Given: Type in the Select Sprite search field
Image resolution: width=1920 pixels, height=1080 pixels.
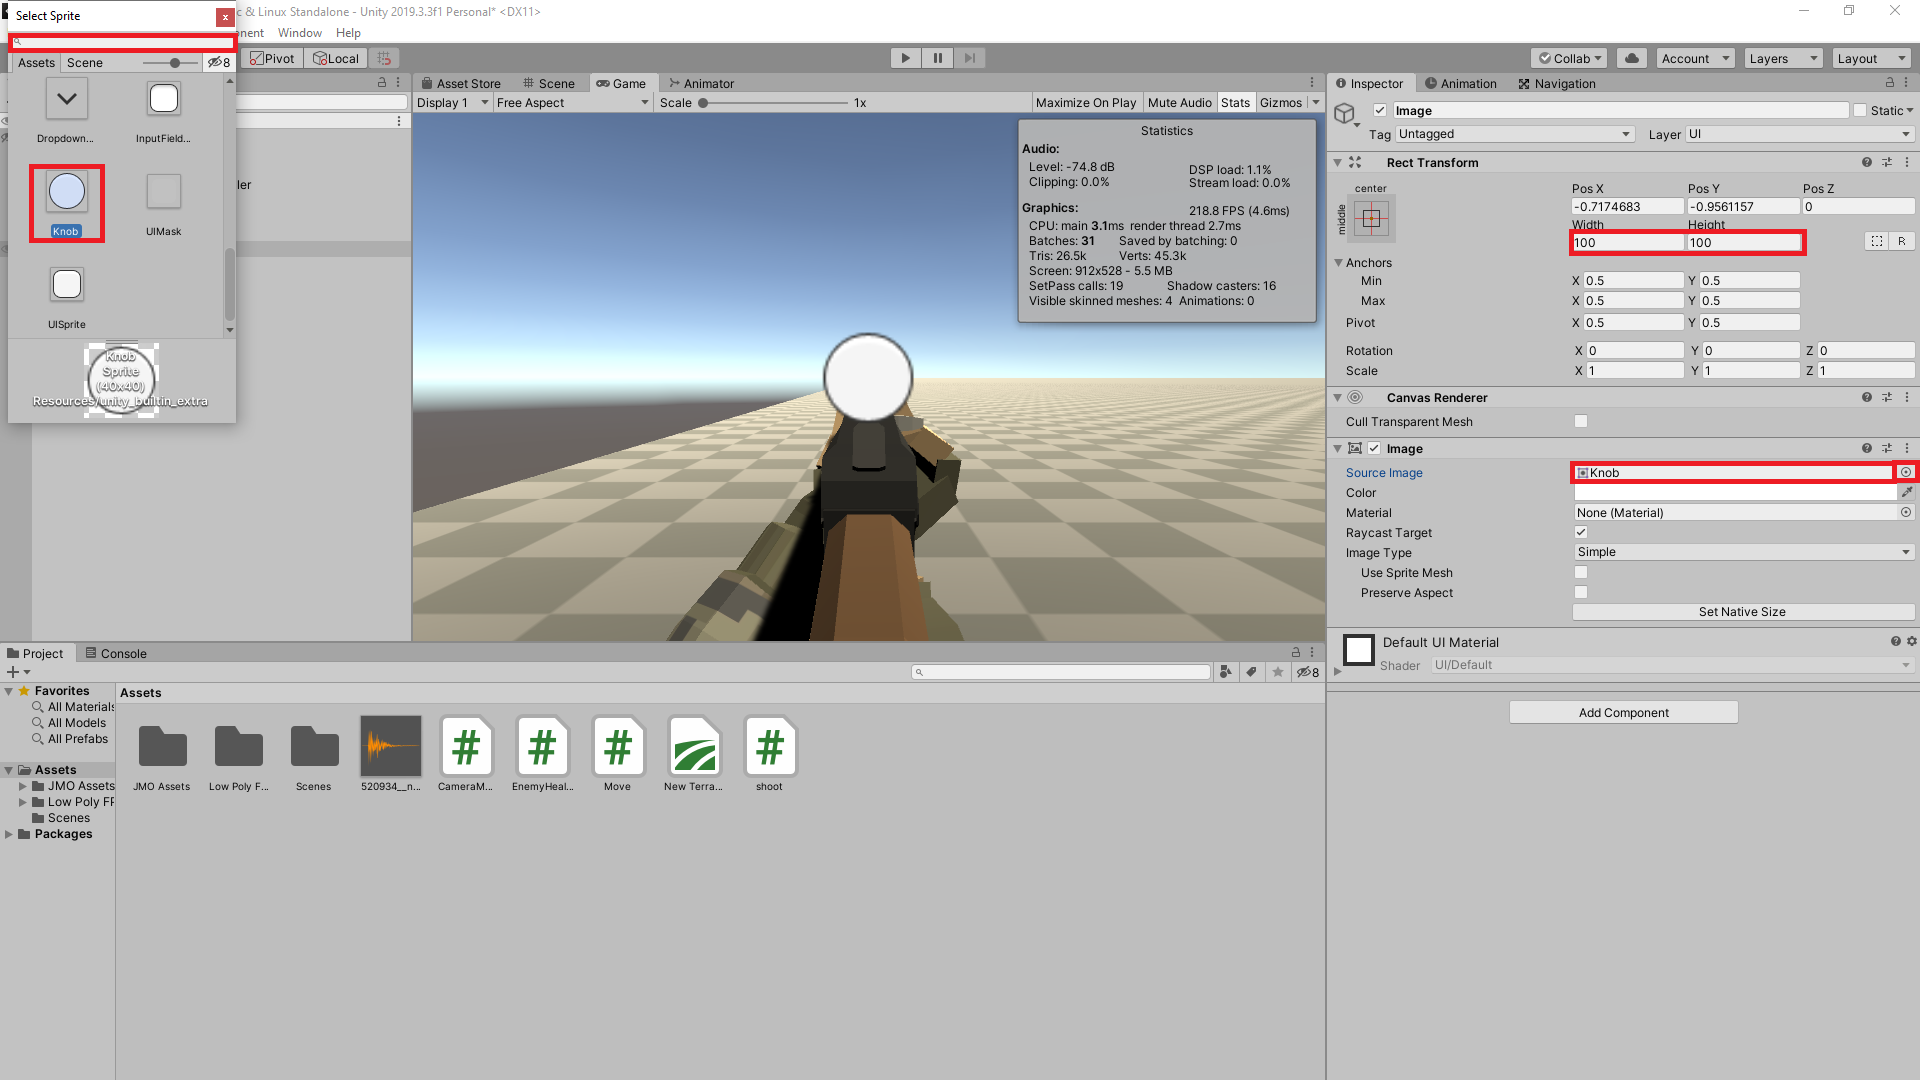Looking at the screenshot, I should [x=120, y=41].
